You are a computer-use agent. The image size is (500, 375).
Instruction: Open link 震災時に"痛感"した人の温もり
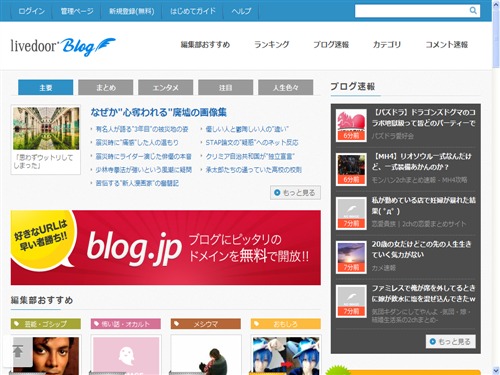137,143
